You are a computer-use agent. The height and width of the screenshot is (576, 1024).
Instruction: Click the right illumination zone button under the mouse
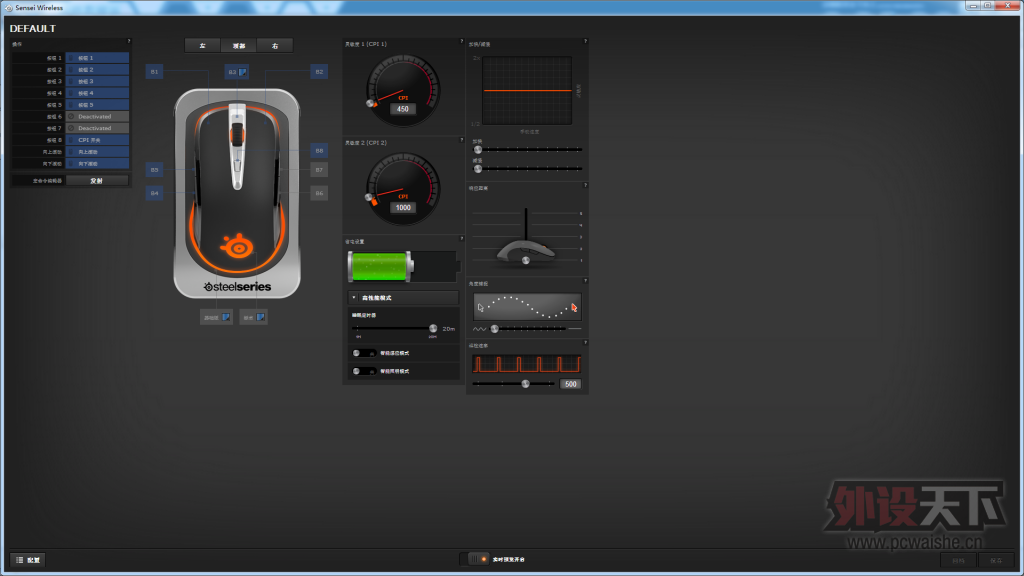tap(253, 317)
